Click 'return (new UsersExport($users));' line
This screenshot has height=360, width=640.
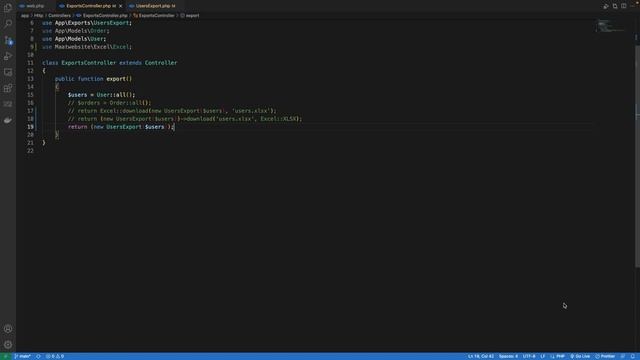121,127
